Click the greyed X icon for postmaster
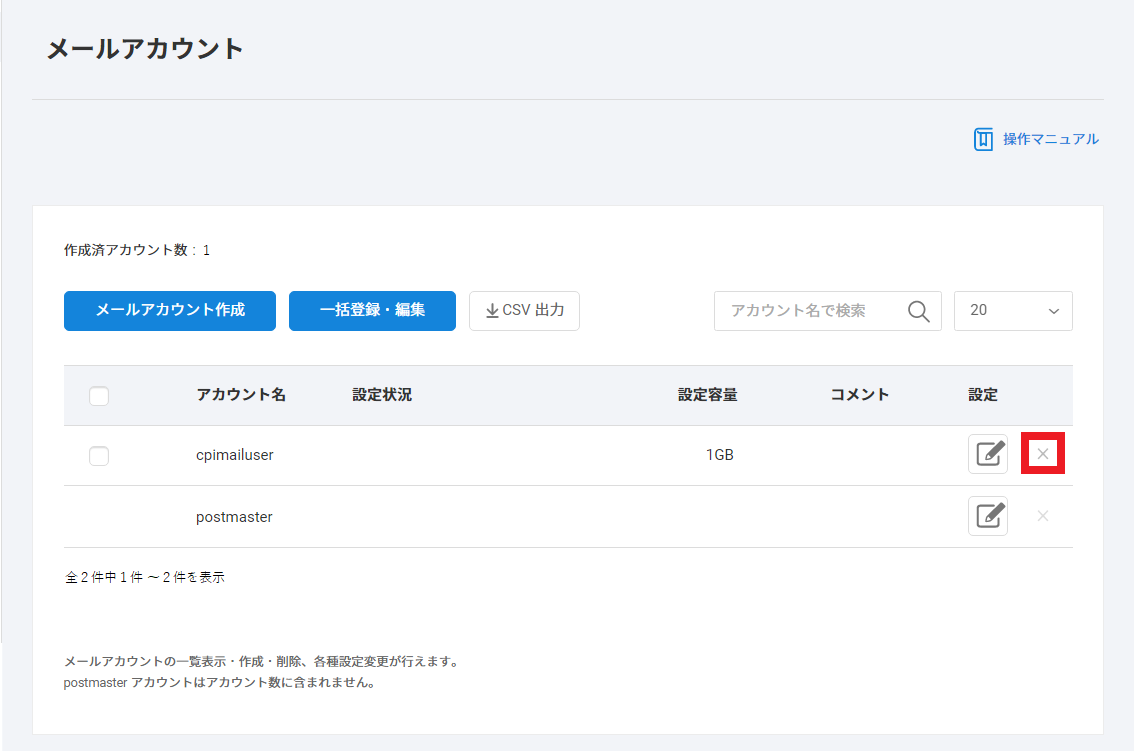This screenshot has height=751, width=1134. (x=1042, y=516)
